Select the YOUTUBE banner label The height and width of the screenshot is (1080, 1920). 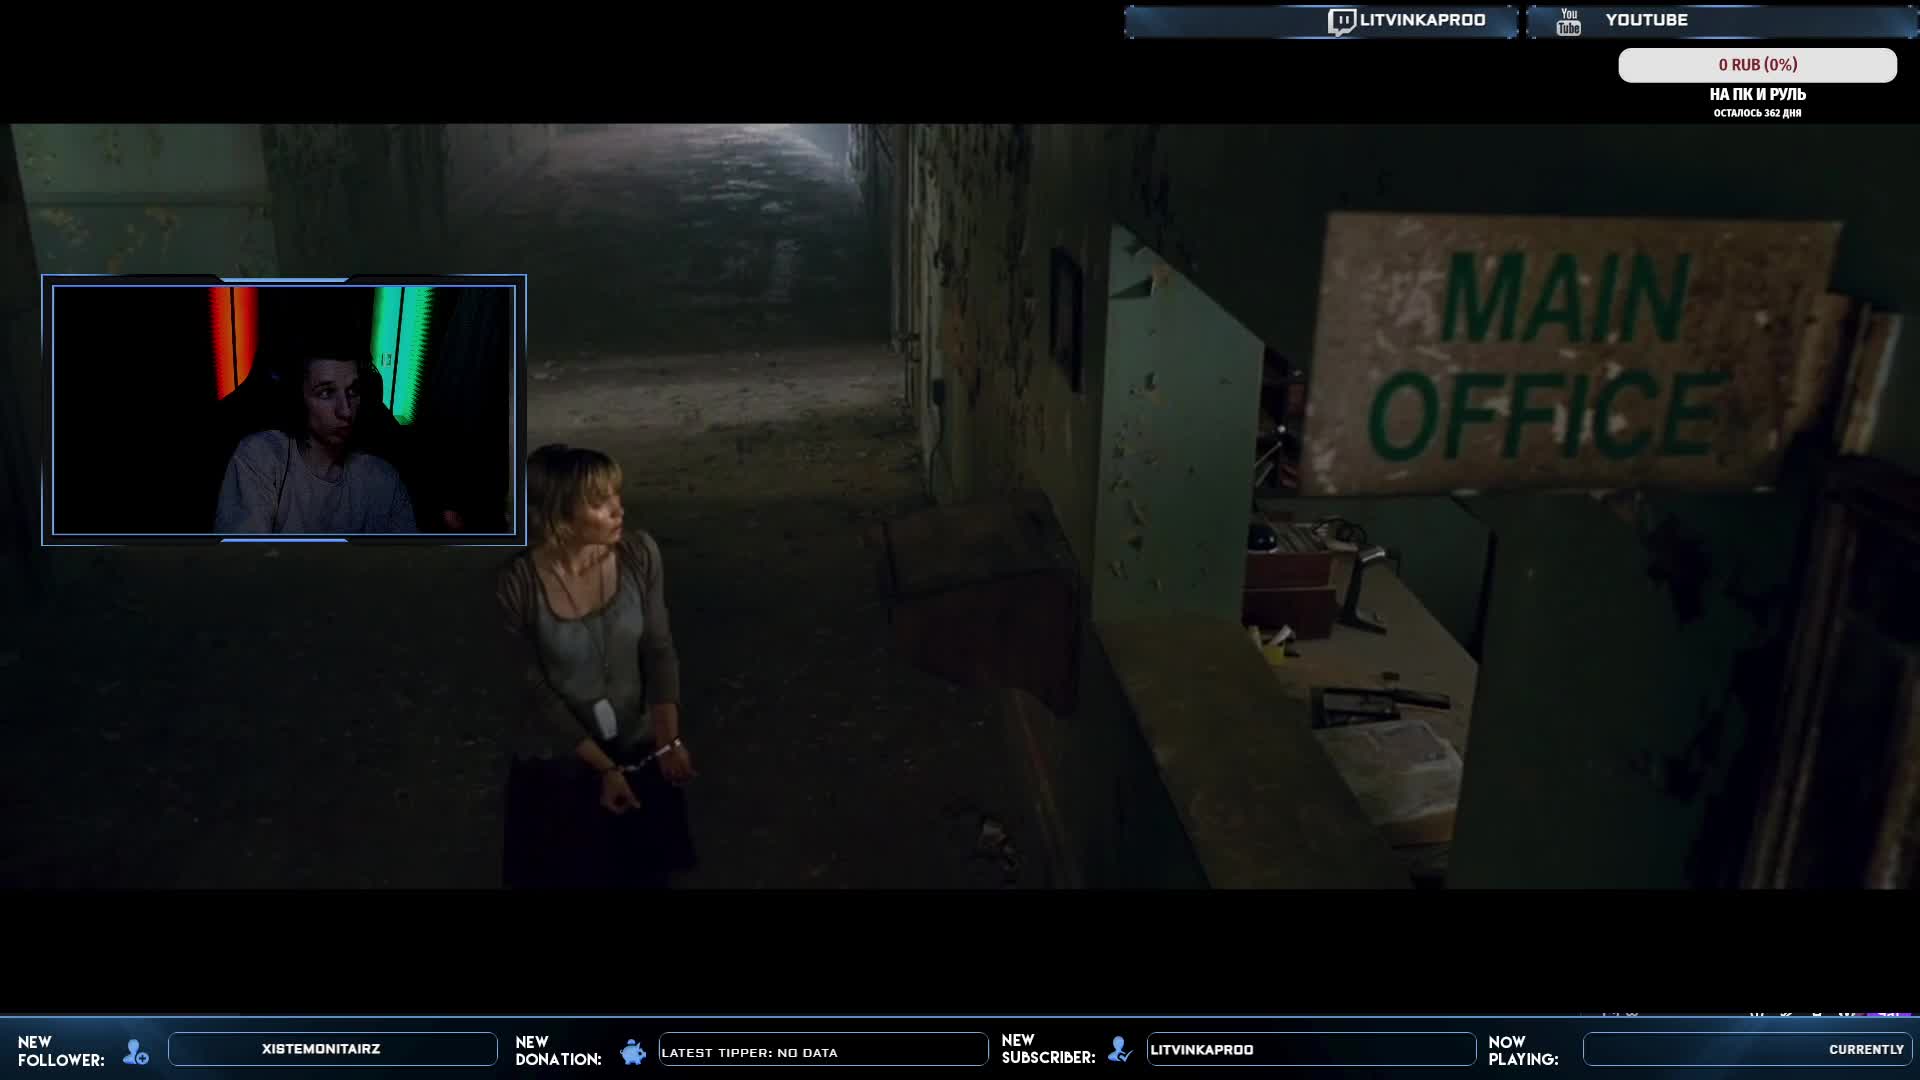click(1646, 20)
